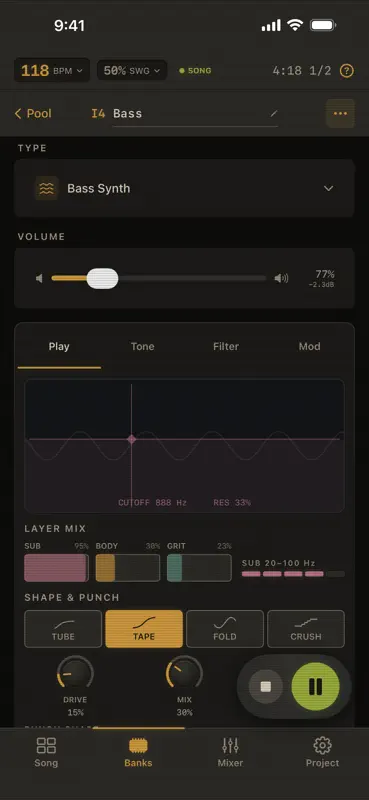Pause playback with the green pause button
The image size is (369, 800).
315,687
